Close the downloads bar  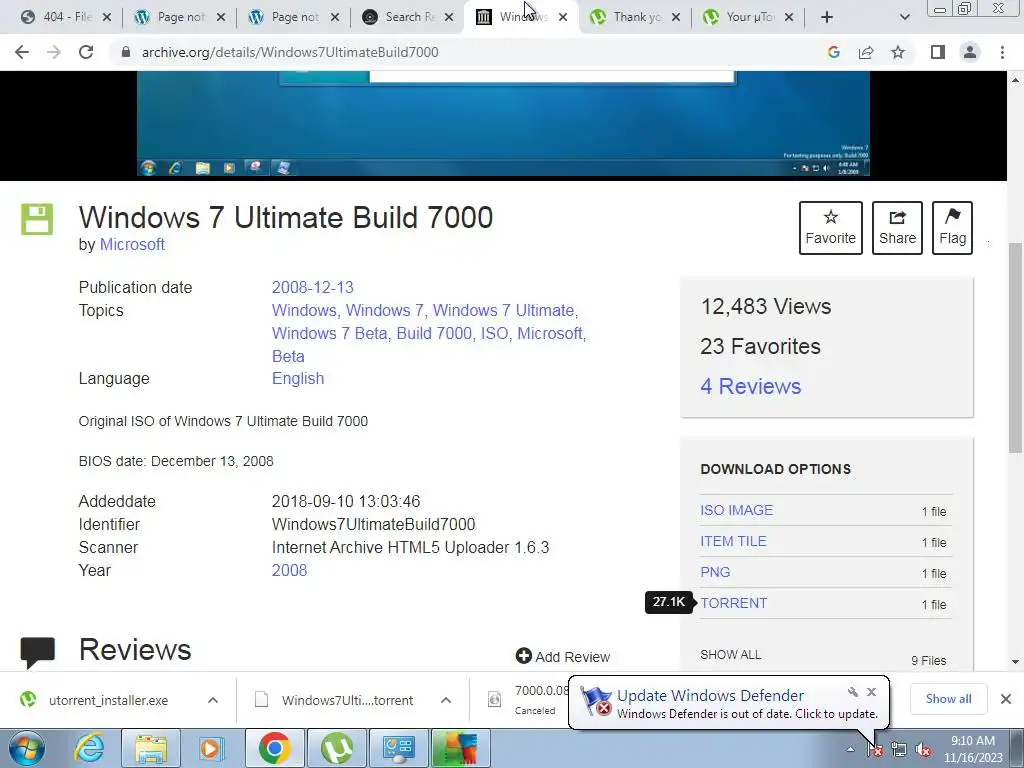1006,699
